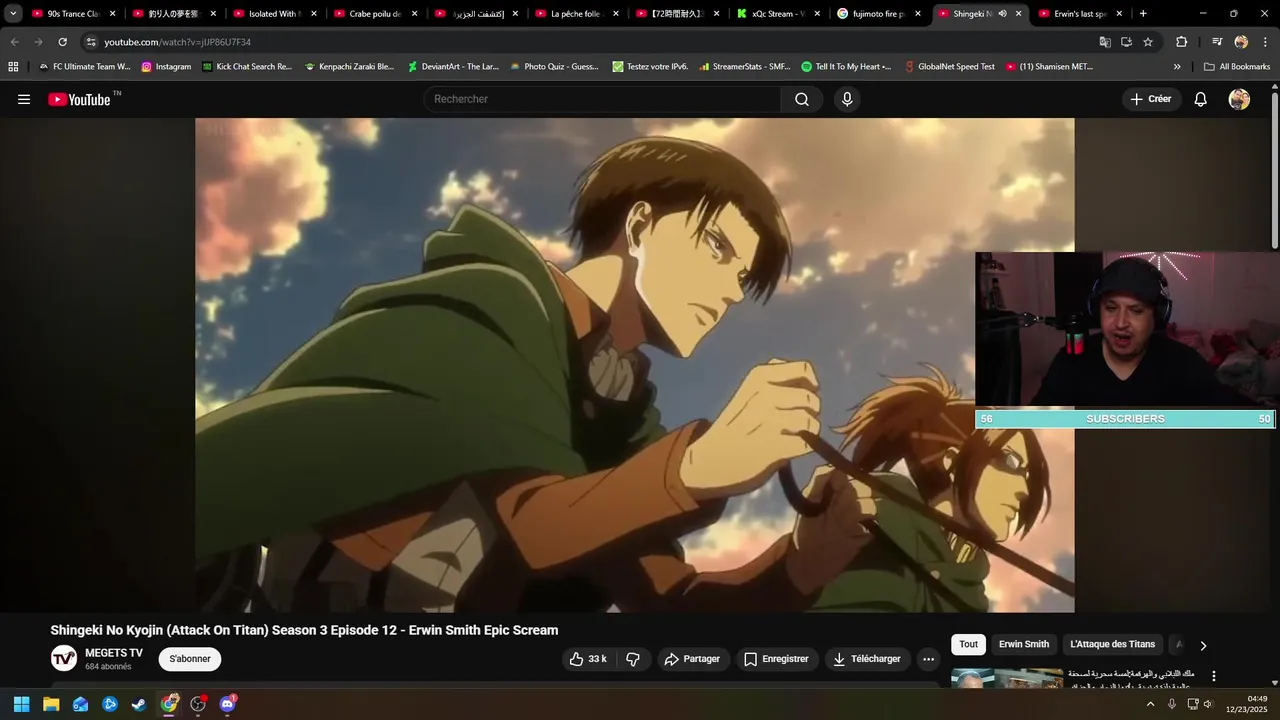Screen dimensions: 1280x720
Task: Switch to the Crabe poilu tab
Action: [374, 14]
